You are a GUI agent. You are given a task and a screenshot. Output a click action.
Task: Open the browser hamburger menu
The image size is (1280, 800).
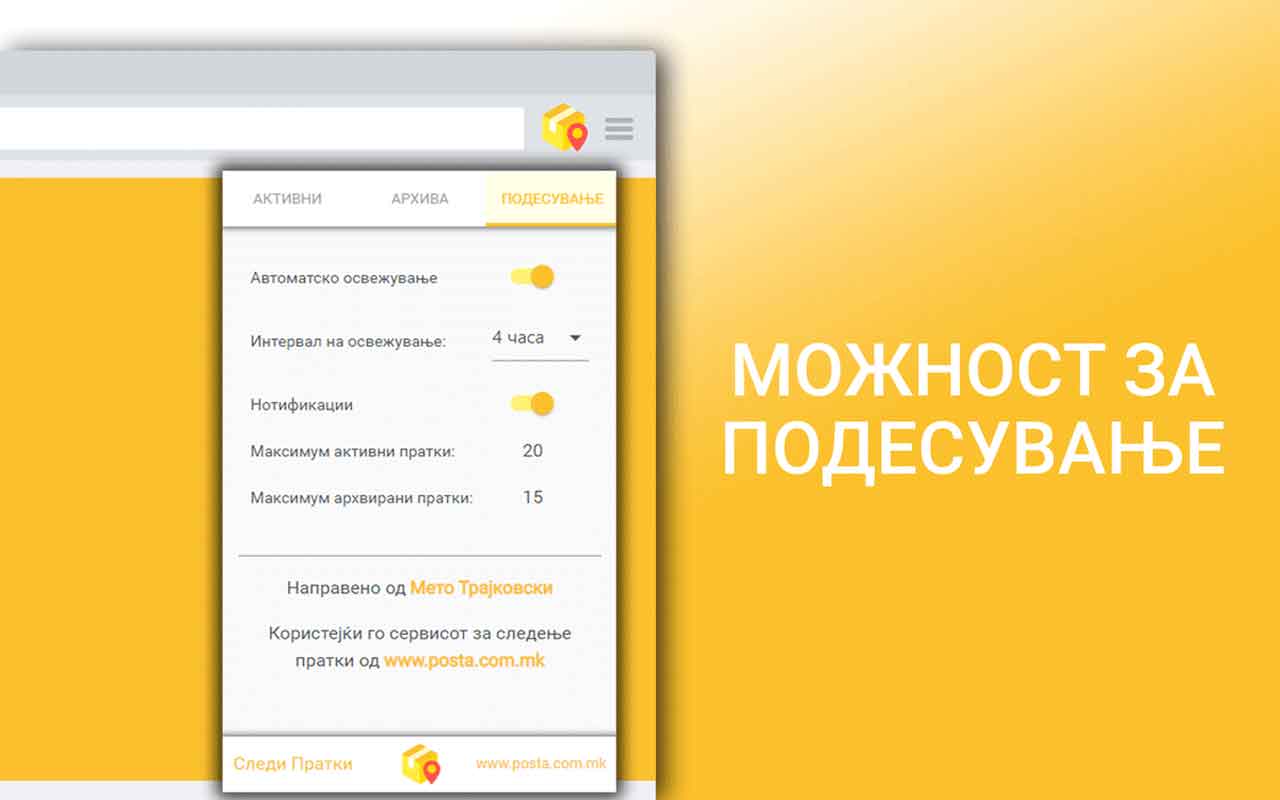point(619,129)
